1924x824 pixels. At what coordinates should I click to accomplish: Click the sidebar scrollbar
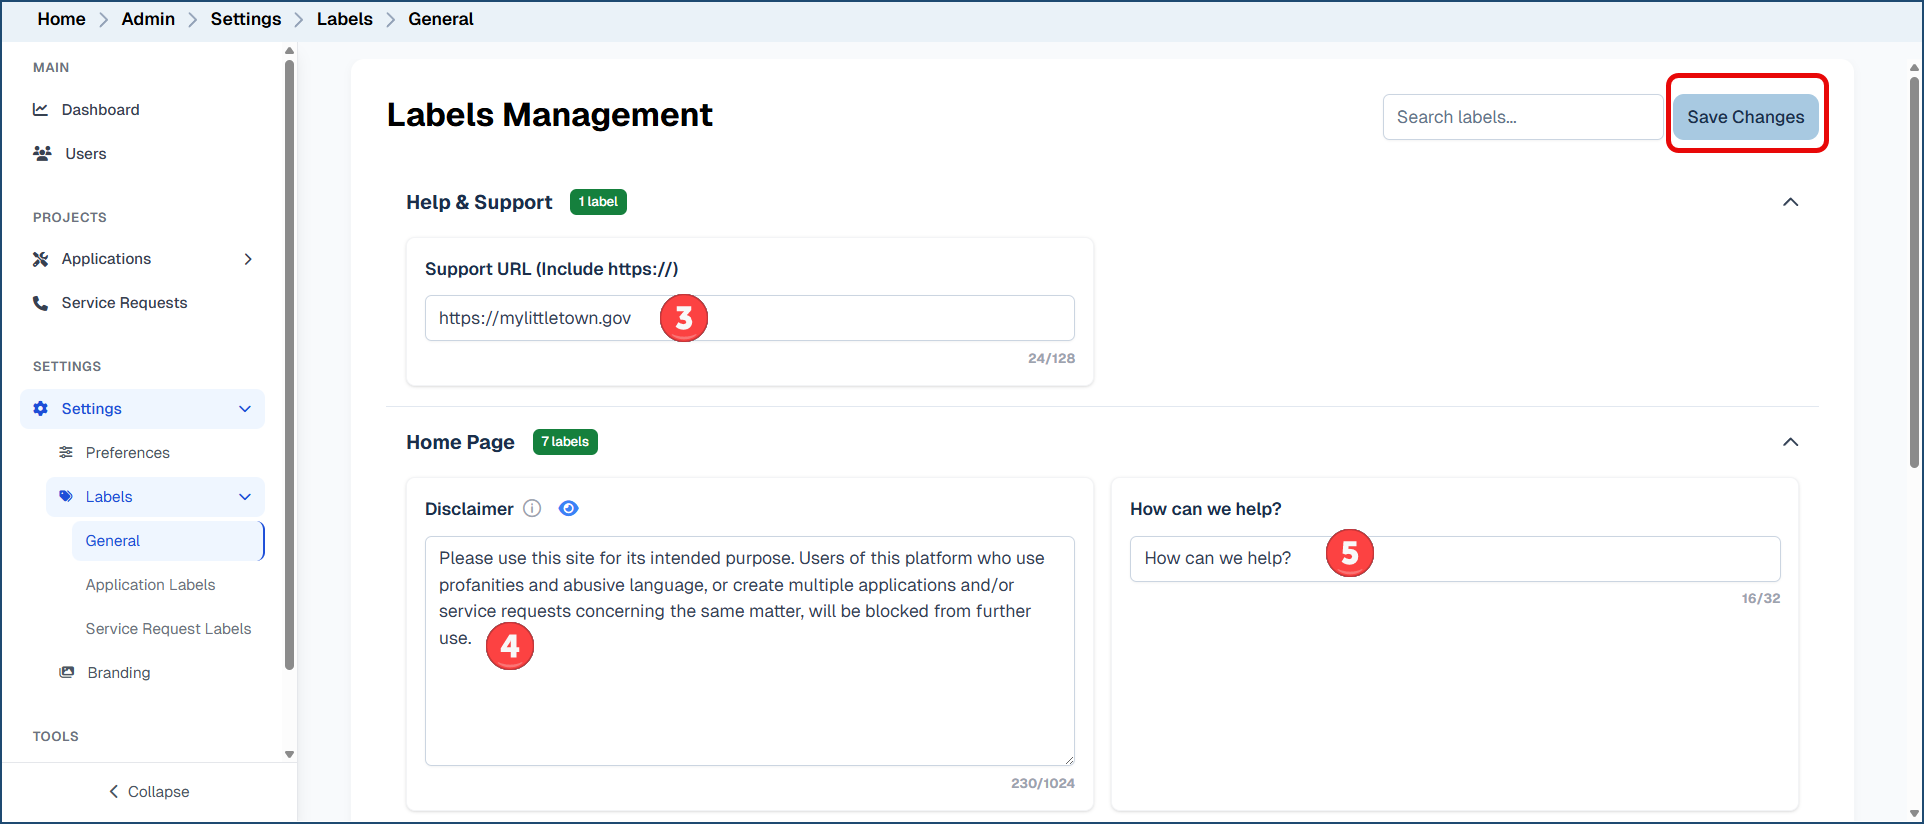pos(289,365)
